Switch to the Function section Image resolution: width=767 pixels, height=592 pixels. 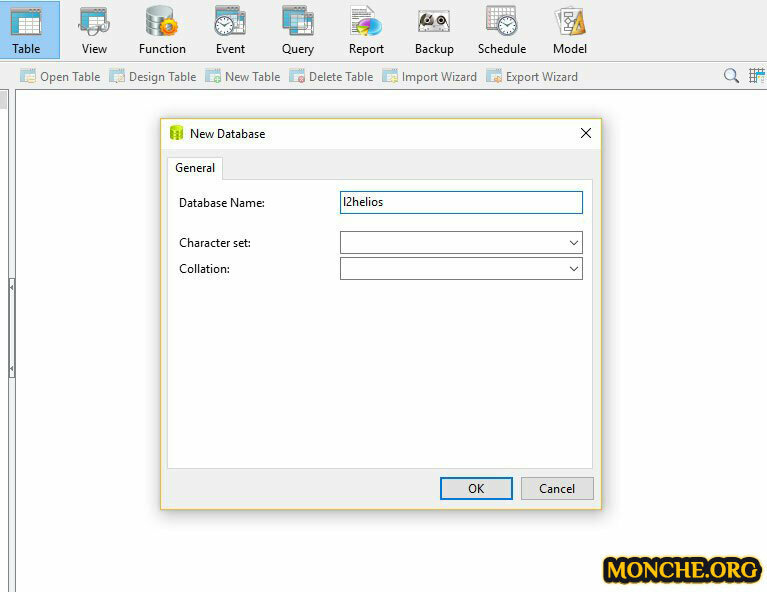click(x=162, y=29)
